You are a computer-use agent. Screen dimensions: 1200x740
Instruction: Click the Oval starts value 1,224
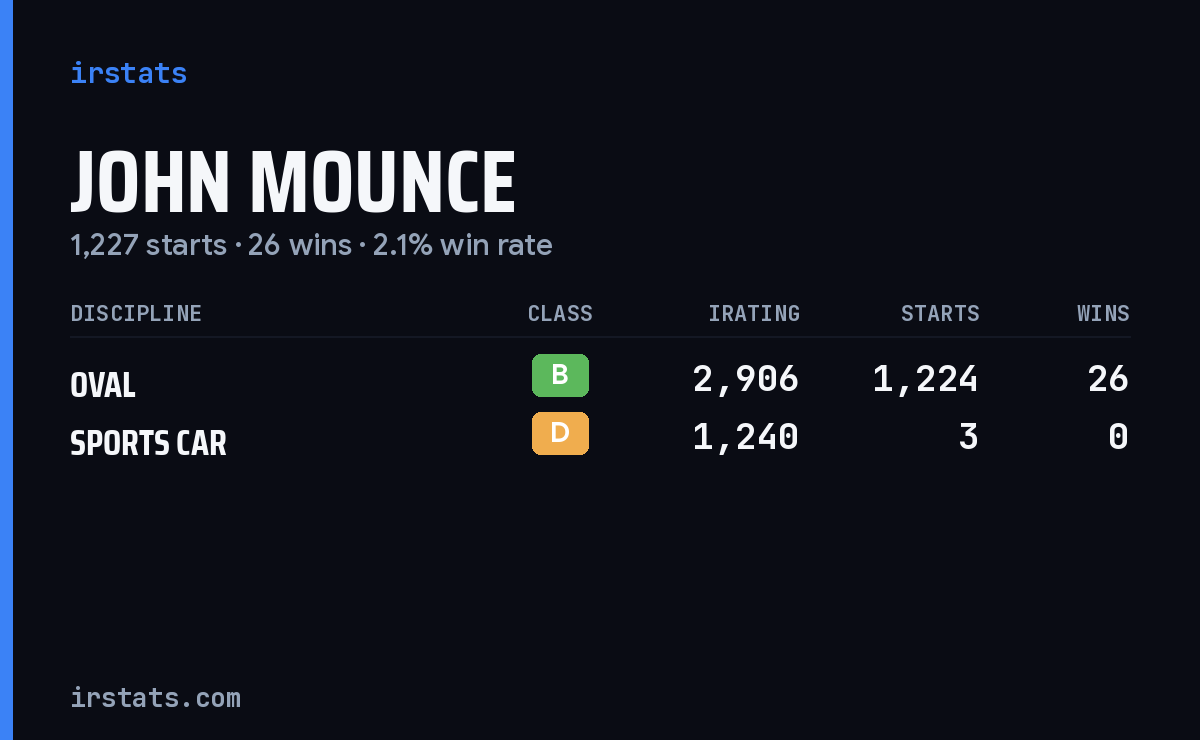click(x=925, y=379)
